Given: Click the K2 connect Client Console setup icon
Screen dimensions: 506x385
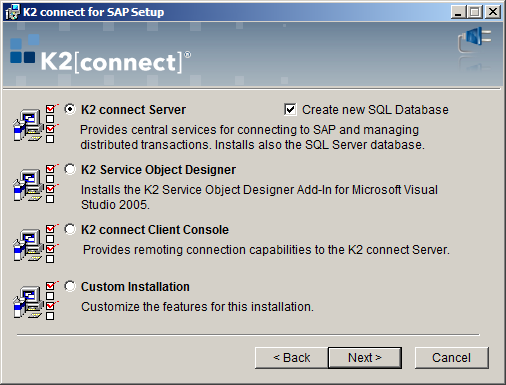Looking at the screenshot, I should click(35, 244).
